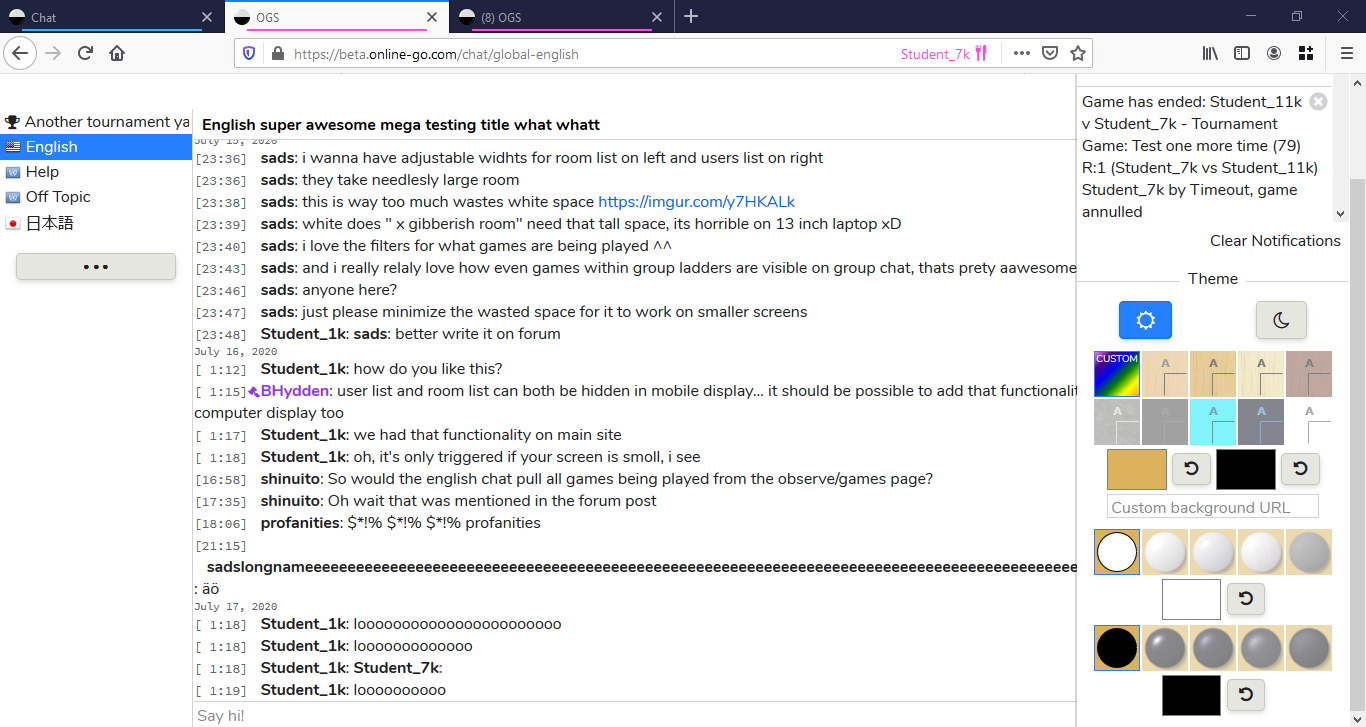Image resolution: width=1366 pixels, height=727 pixels.
Task: Switch to the light theme
Action: tap(1145, 320)
